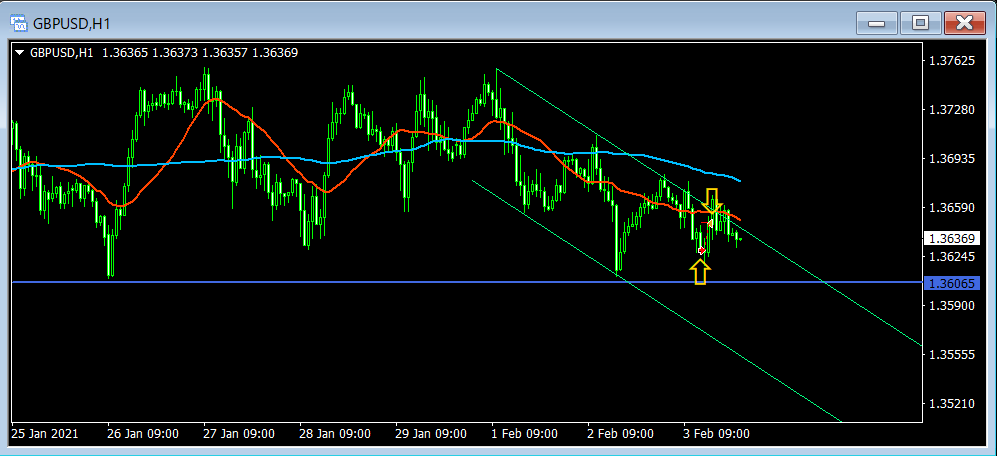Screen dimensions: 997x456
Task: Click the 1.35555 price scale label
Action: pos(952,354)
